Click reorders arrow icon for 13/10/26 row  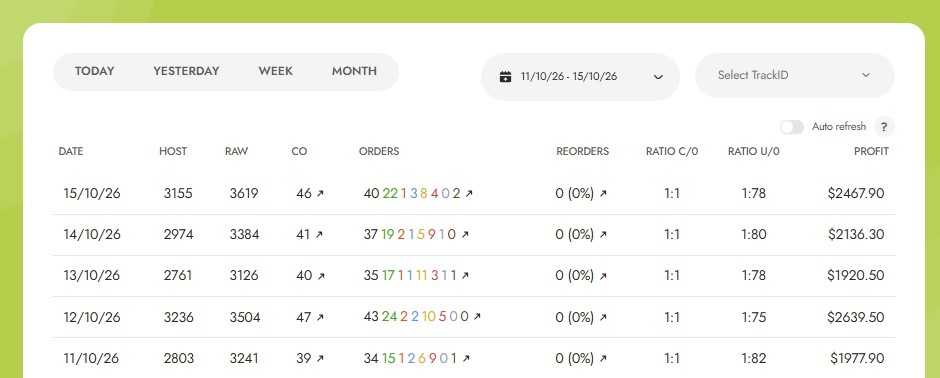tap(602, 276)
